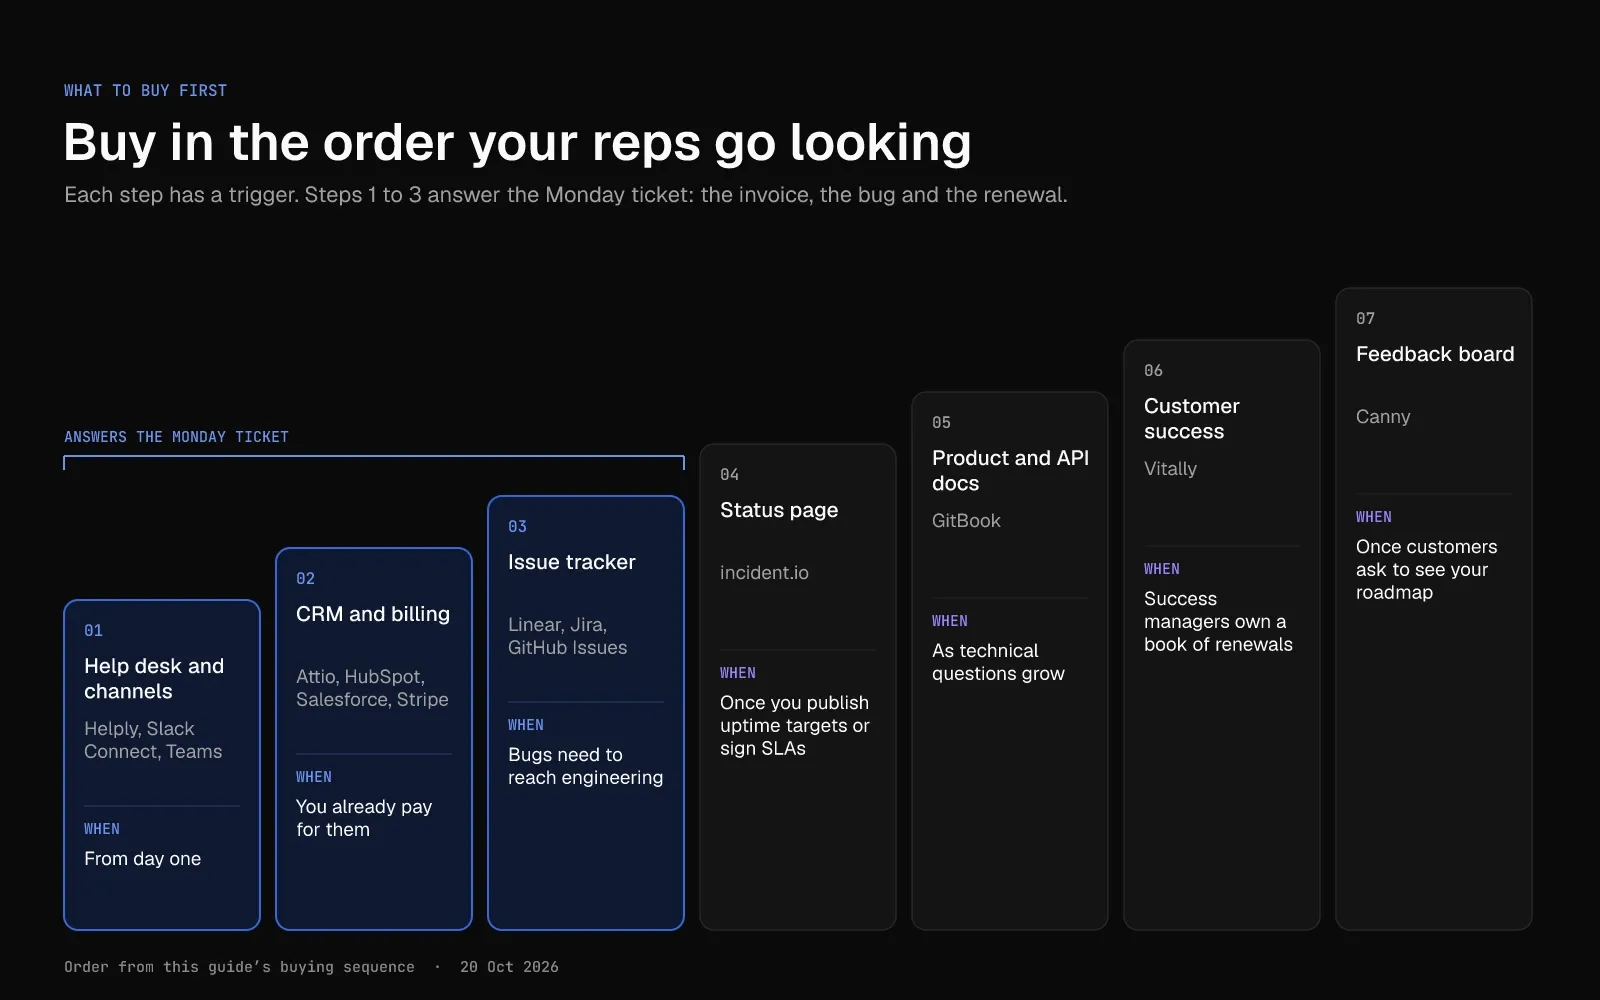Select the headline "Buy in the order your reps go looking"
This screenshot has width=1600, height=1000.
coord(517,142)
